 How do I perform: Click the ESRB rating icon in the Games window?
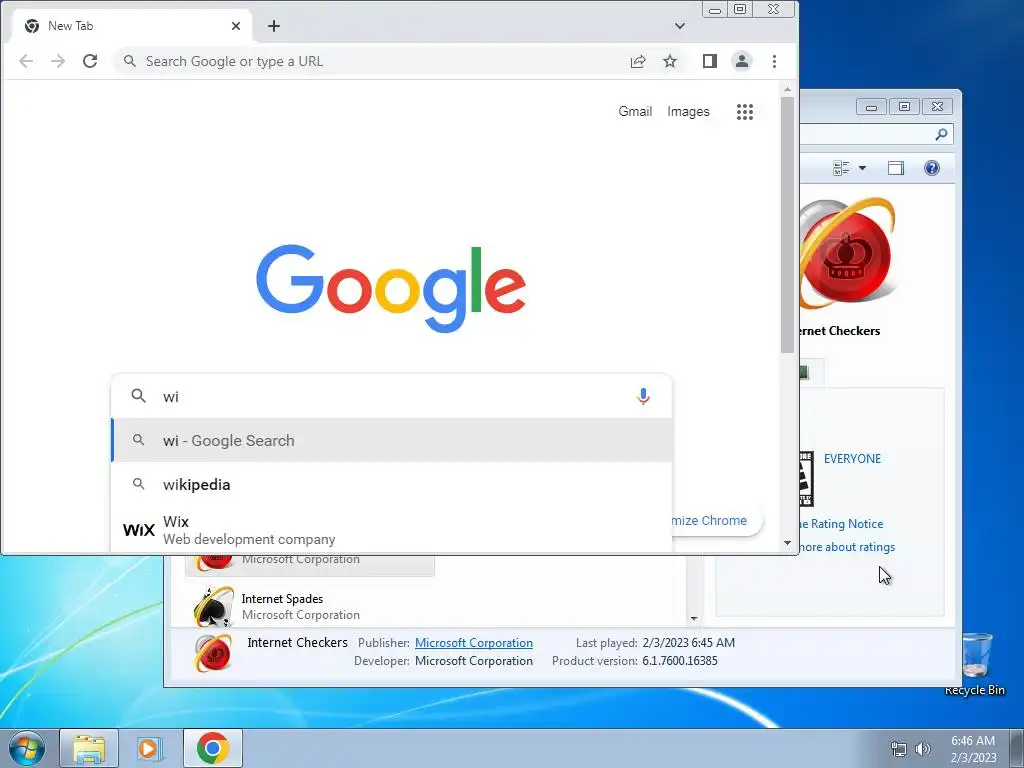[x=807, y=479]
